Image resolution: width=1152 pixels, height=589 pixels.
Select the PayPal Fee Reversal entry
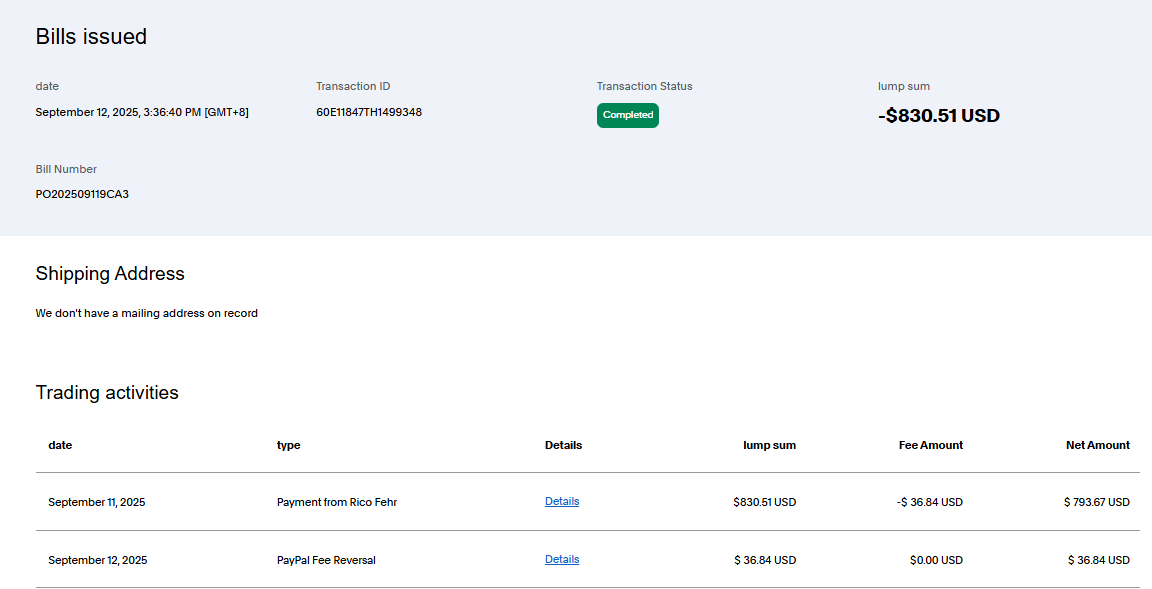tap(326, 560)
